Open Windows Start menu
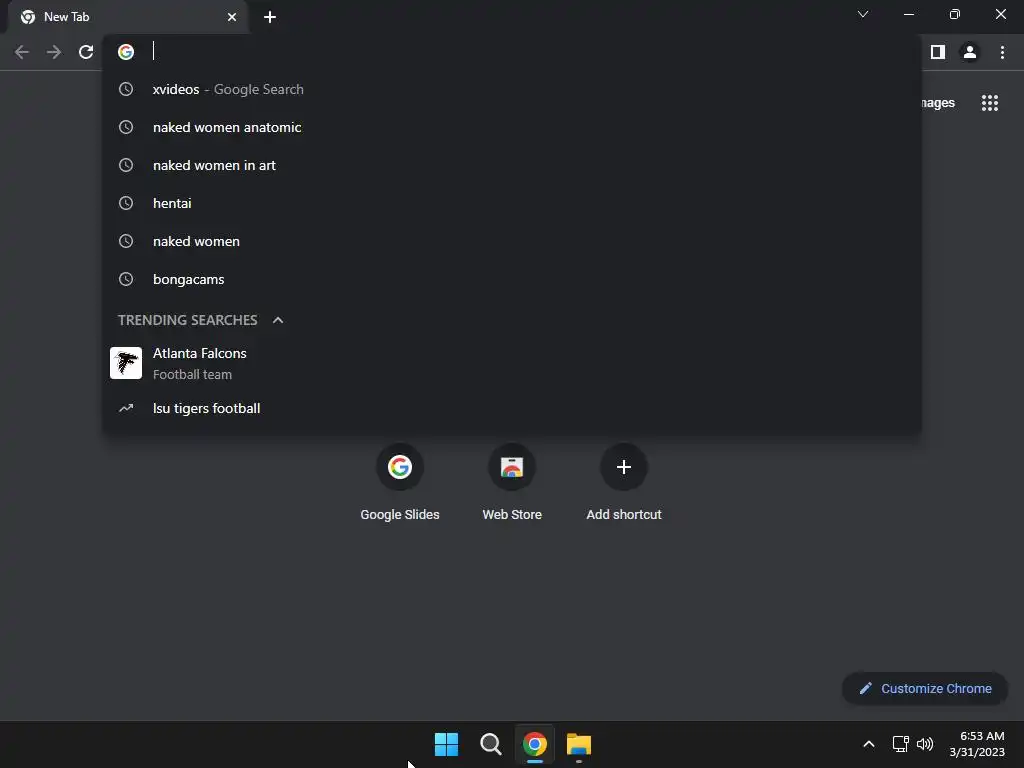 coord(447,744)
